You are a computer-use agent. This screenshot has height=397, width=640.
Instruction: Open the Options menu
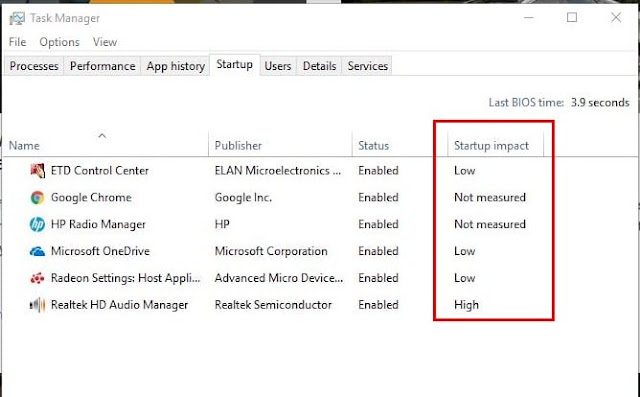pos(60,42)
